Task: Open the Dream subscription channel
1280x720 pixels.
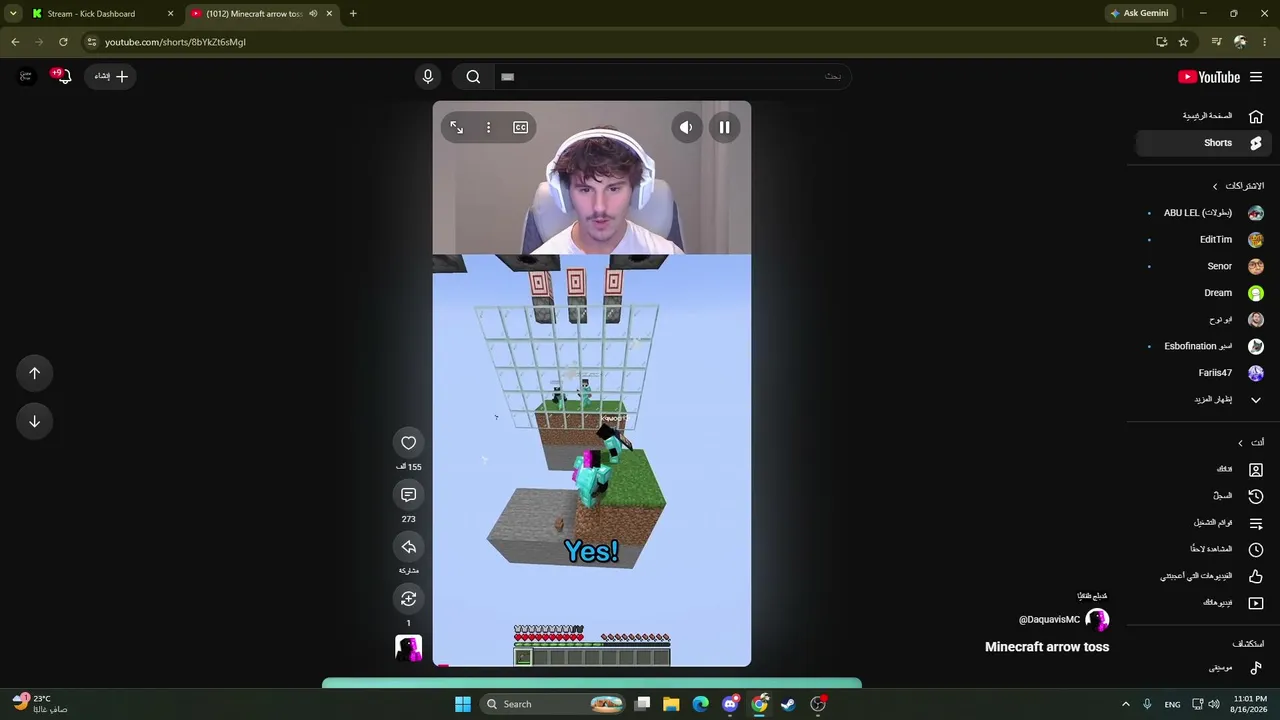Action: [1204, 293]
